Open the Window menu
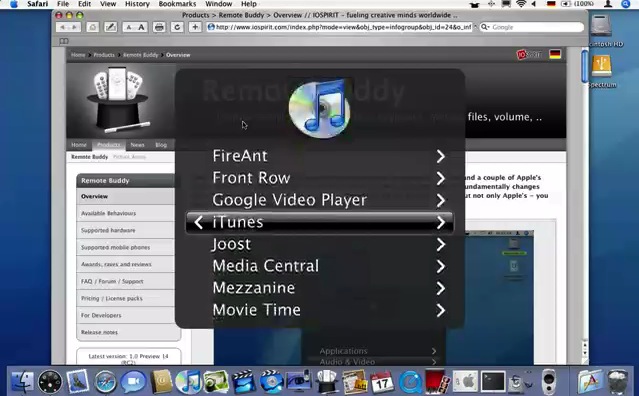639x396 pixels. tap(218, 4)
